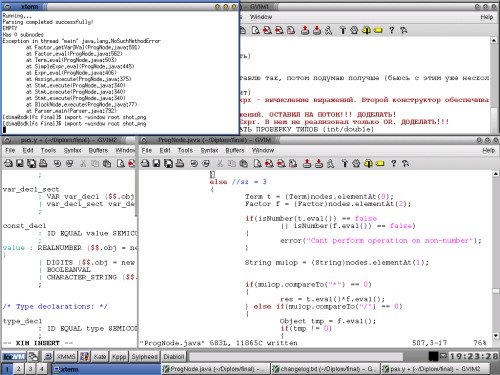Build tags (ctags) icon in ProgNode.java toolbar
This screenshot has width=500, height=375.
coord(368,163)
